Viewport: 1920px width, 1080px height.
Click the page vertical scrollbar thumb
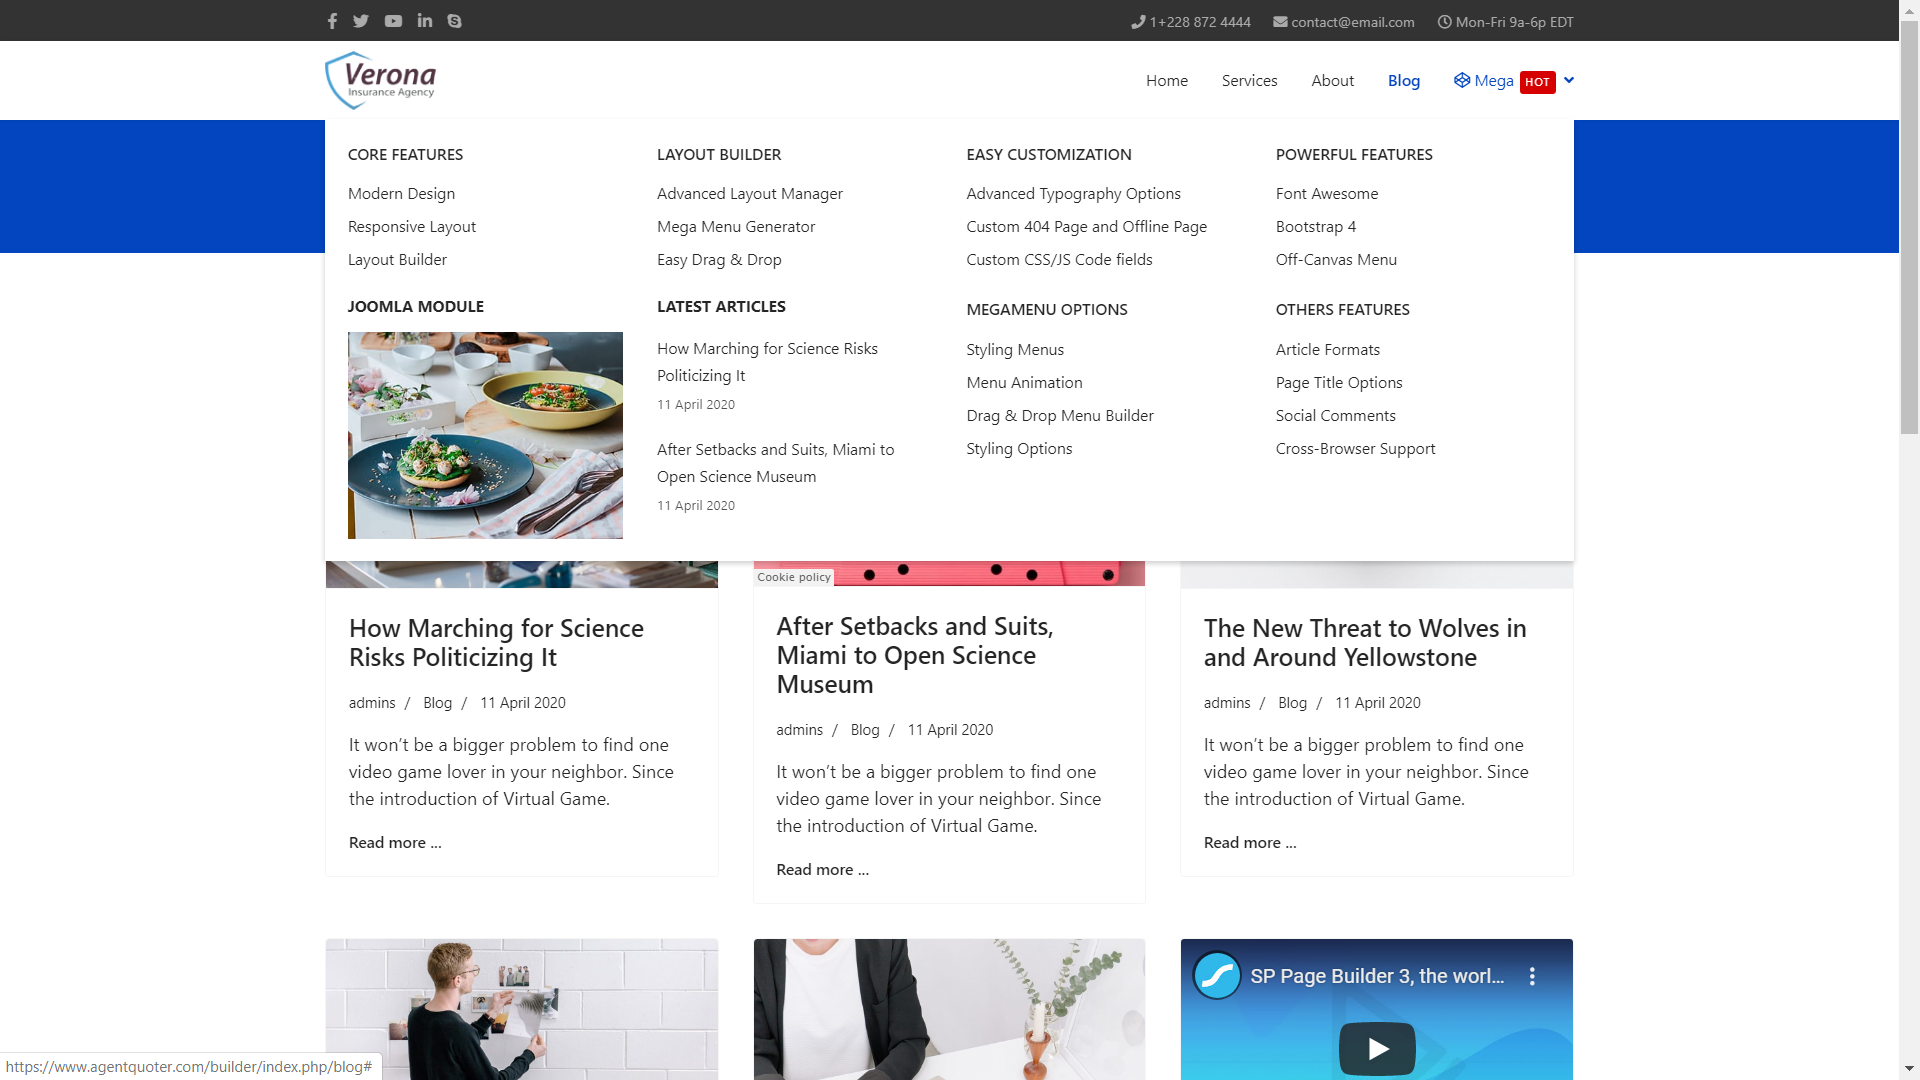tap(1909, 228)
